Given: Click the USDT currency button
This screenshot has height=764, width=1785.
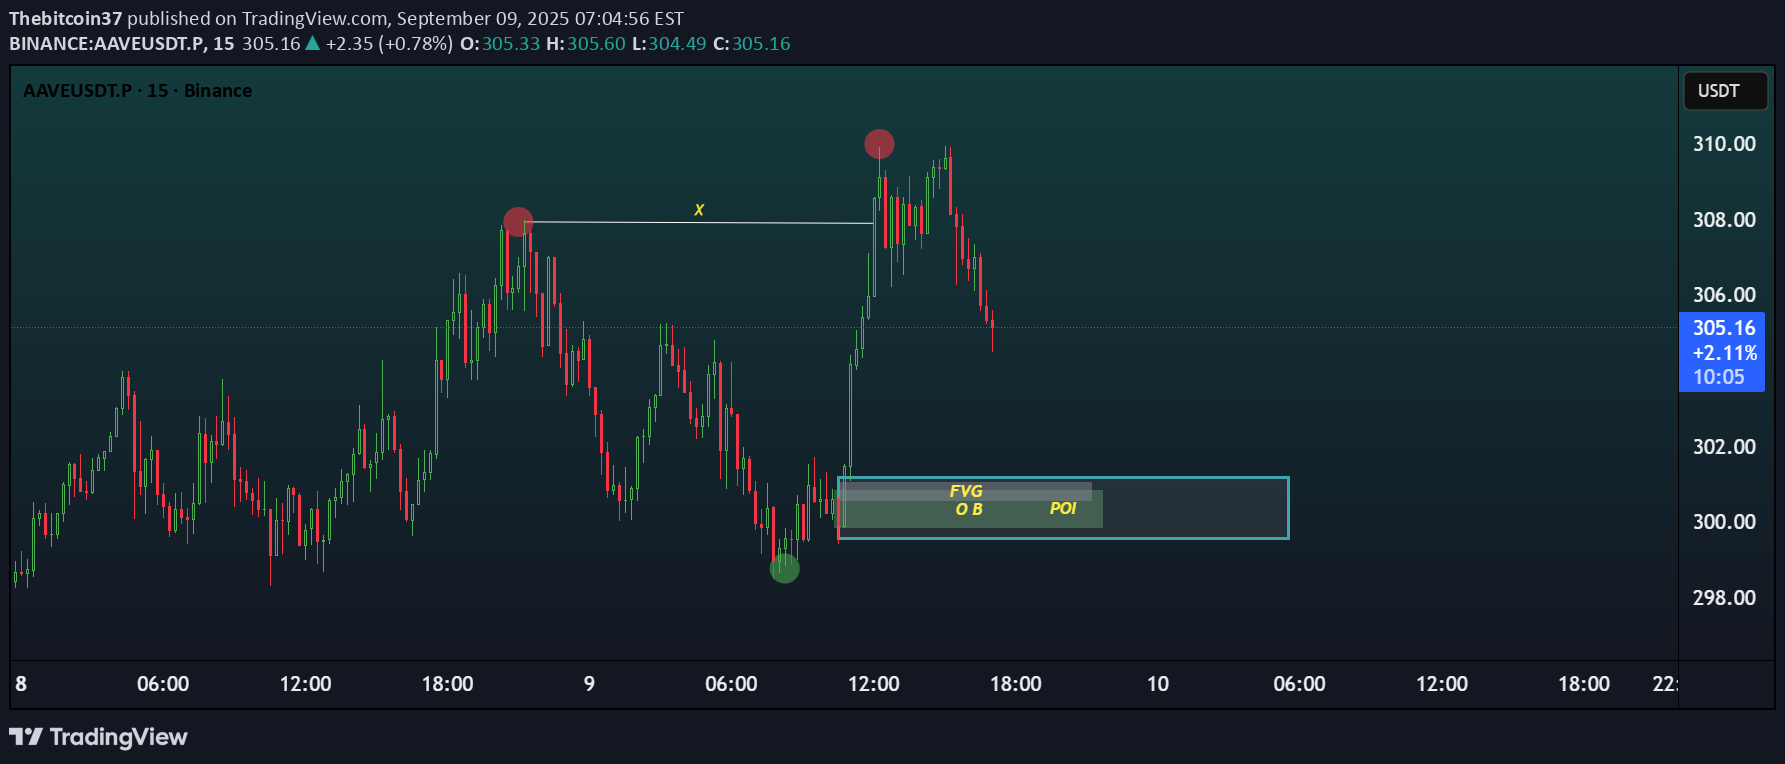Looking at the screenshot, I should point(1725,91).
